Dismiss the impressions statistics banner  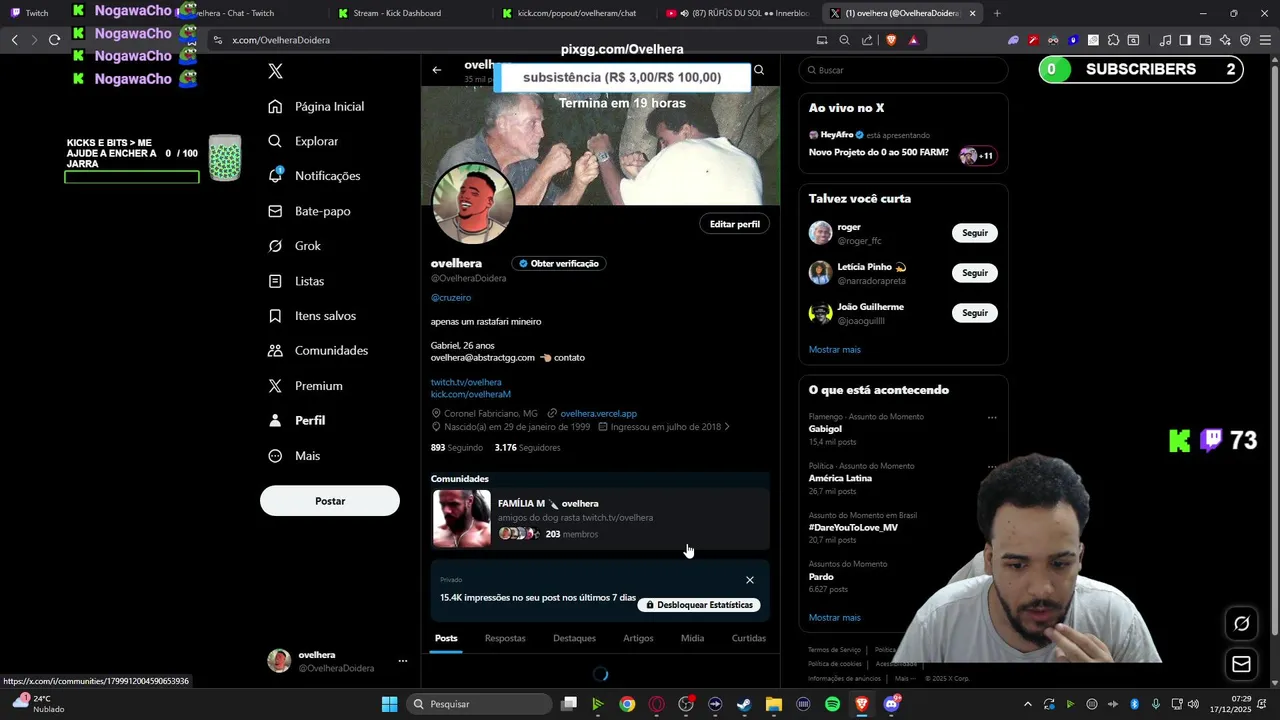750,580
